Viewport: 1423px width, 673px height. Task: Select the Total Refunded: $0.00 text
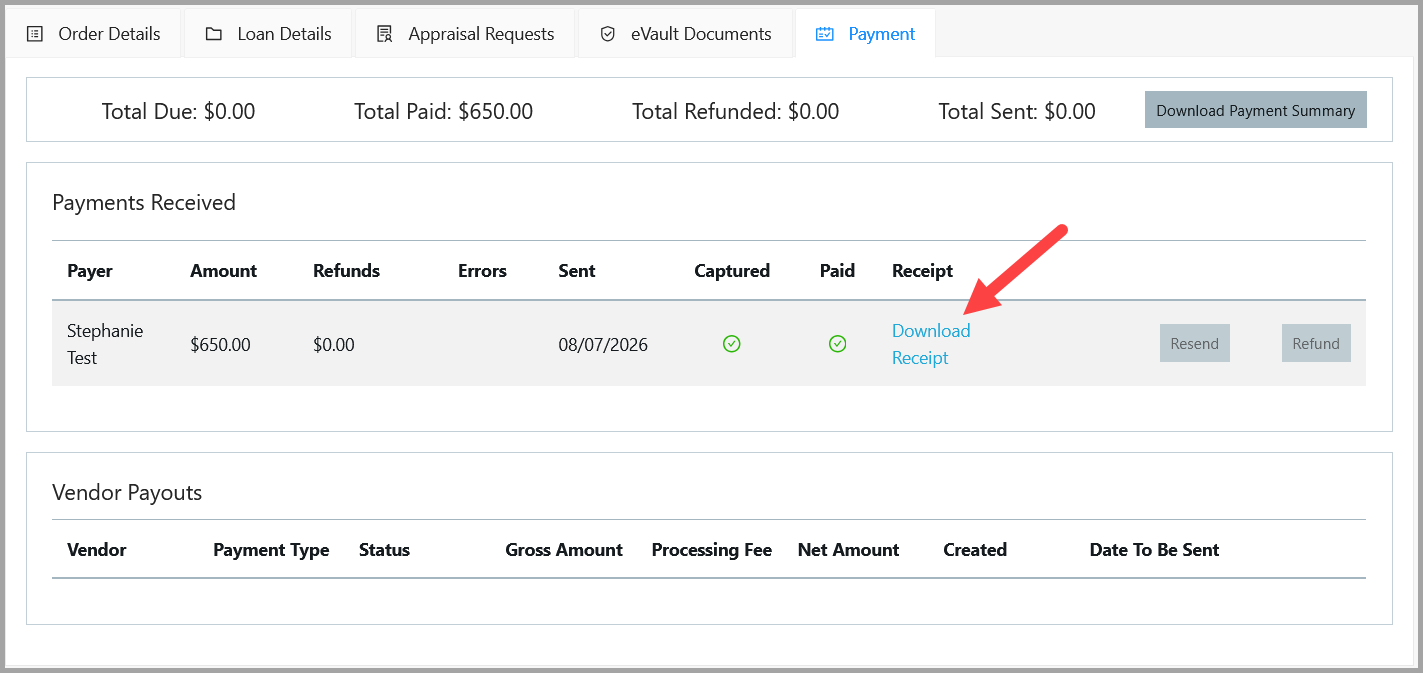(735, 112)
